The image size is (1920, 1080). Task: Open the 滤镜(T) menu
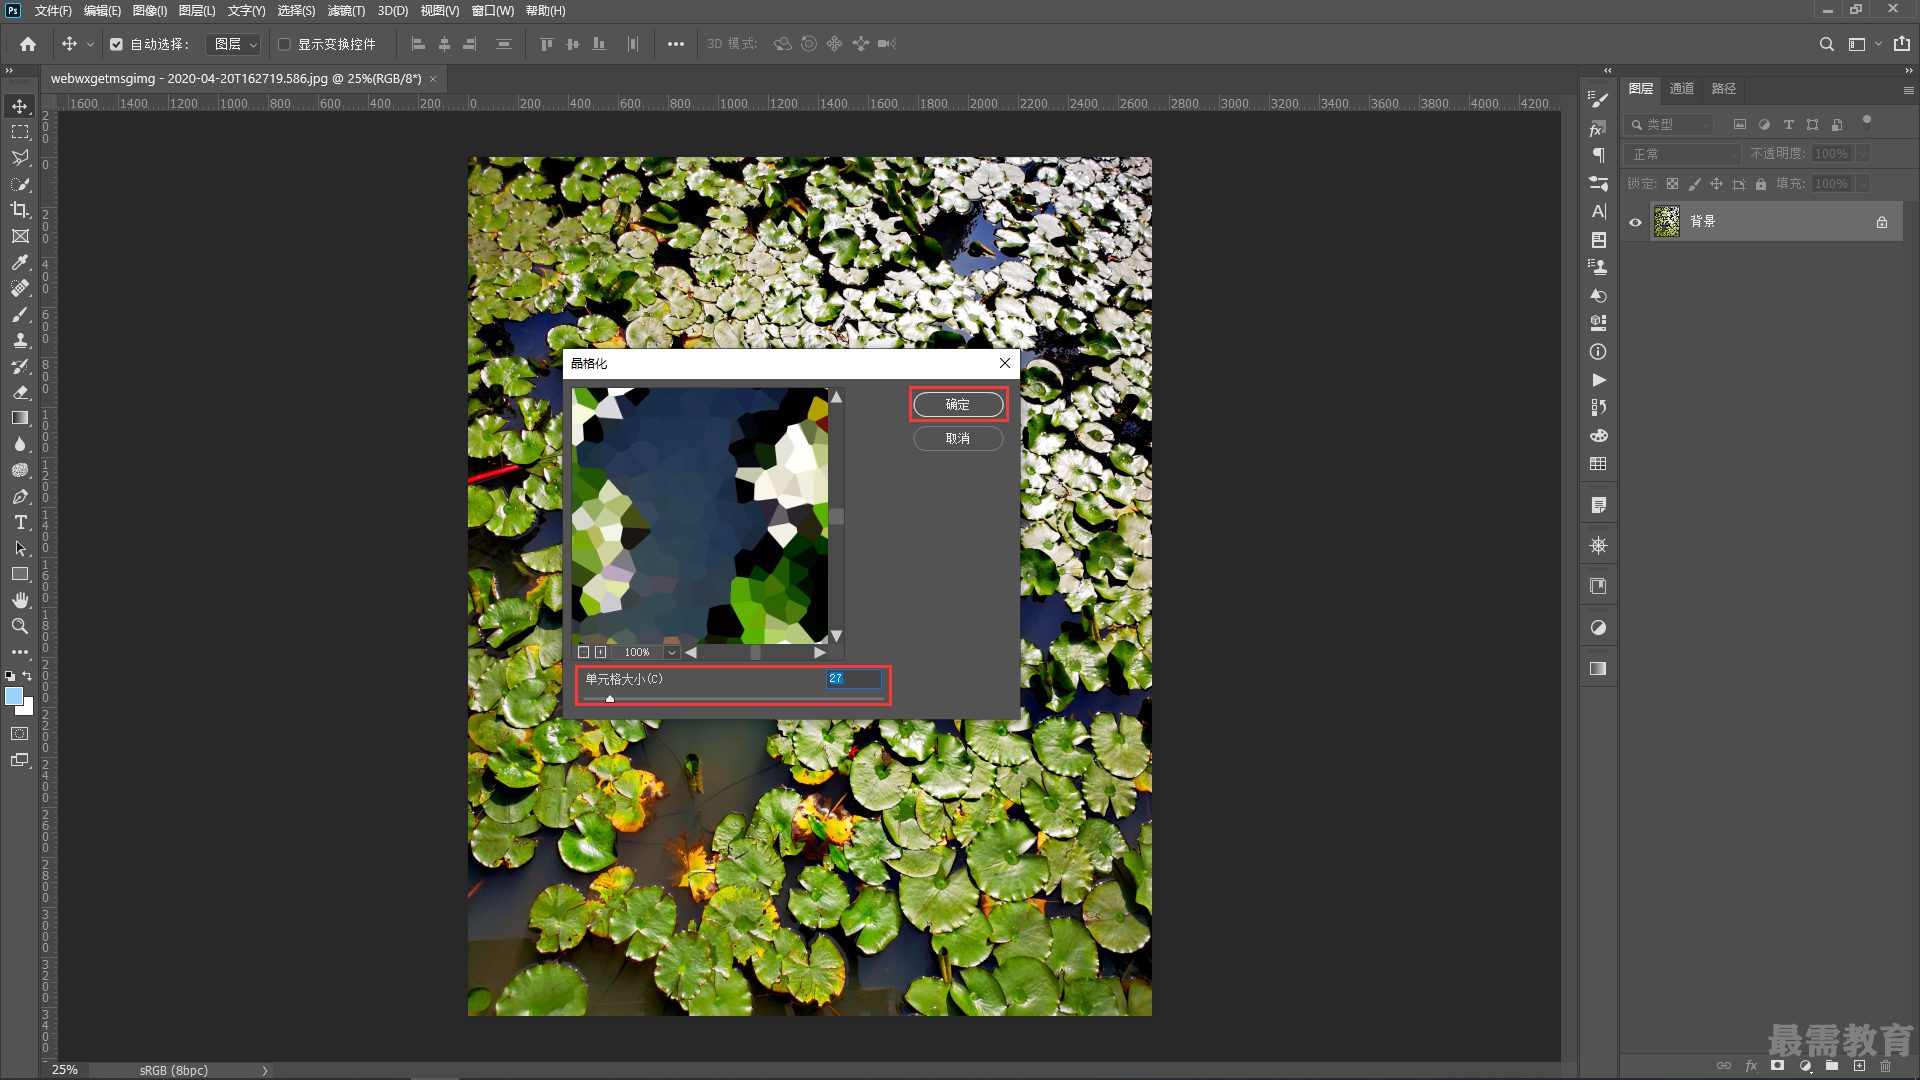(x=346, y=11)
